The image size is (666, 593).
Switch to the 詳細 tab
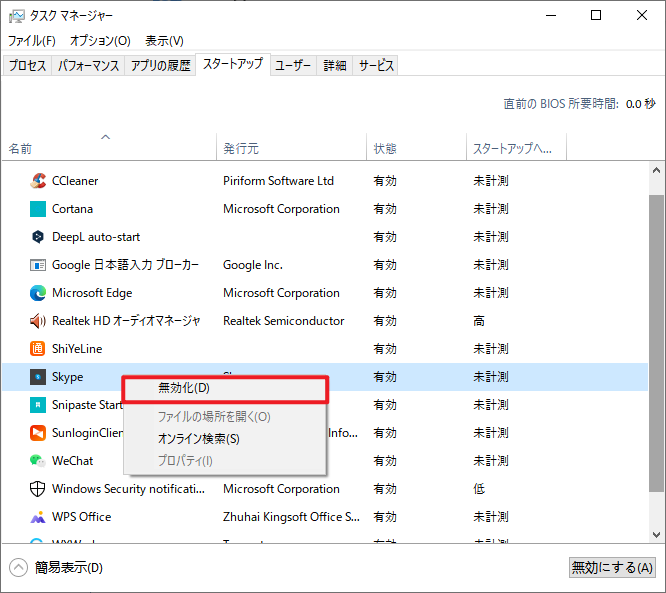pos(335,65)
